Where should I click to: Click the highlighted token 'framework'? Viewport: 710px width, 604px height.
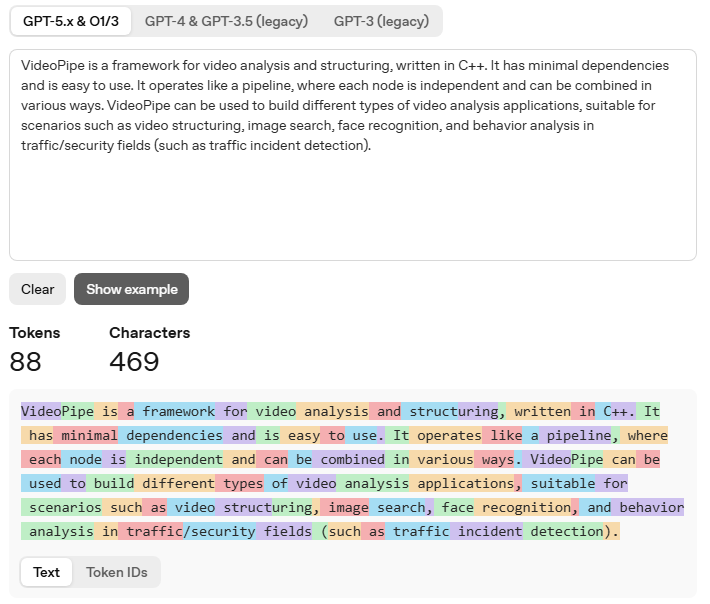175,411
